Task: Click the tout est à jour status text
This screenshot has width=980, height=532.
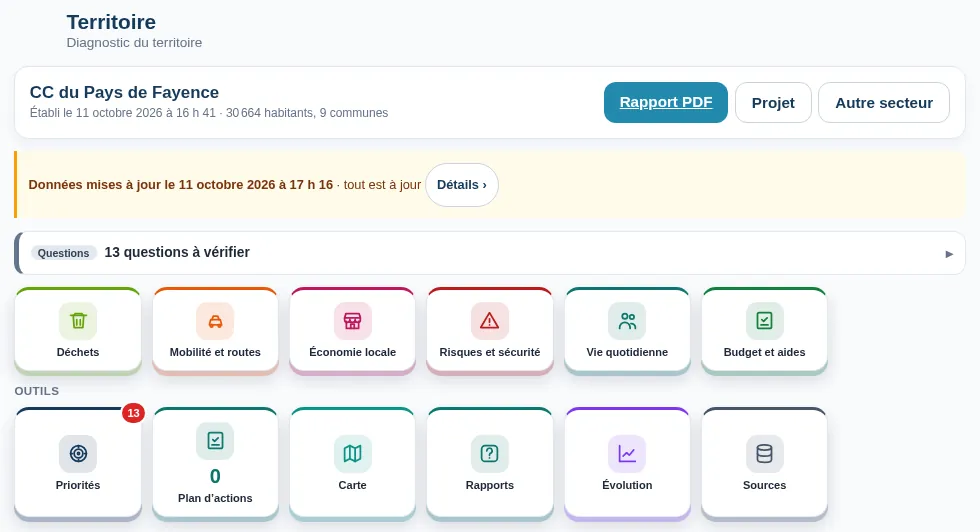Action: tap(382, 185)
